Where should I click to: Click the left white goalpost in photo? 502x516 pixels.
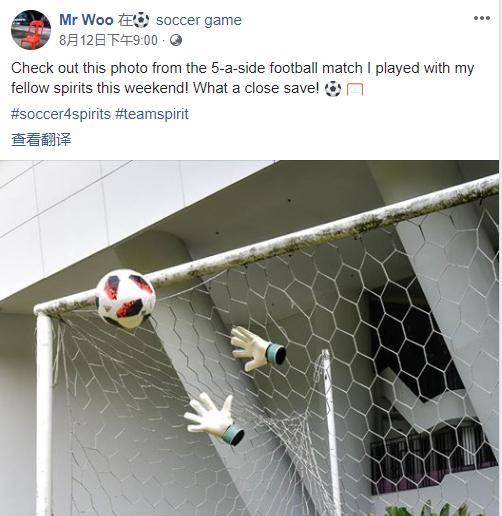coord(45,413)
